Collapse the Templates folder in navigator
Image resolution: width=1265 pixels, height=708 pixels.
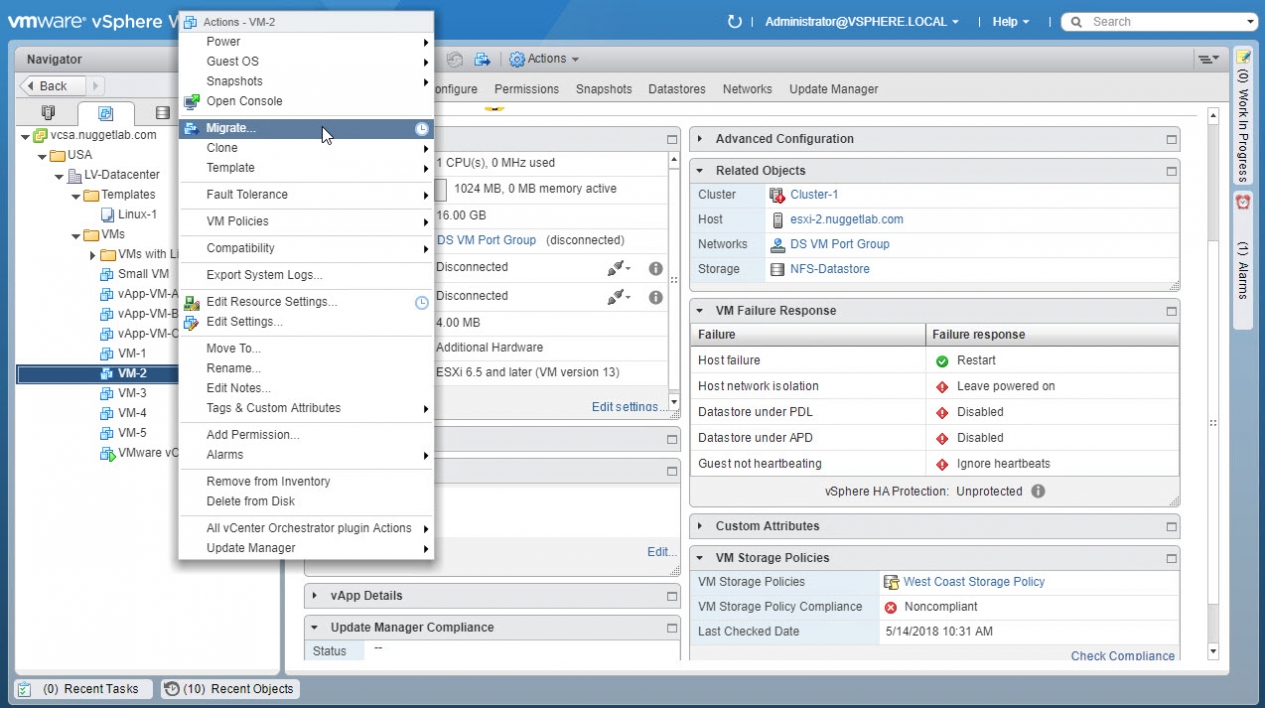[x=76, y=195]
